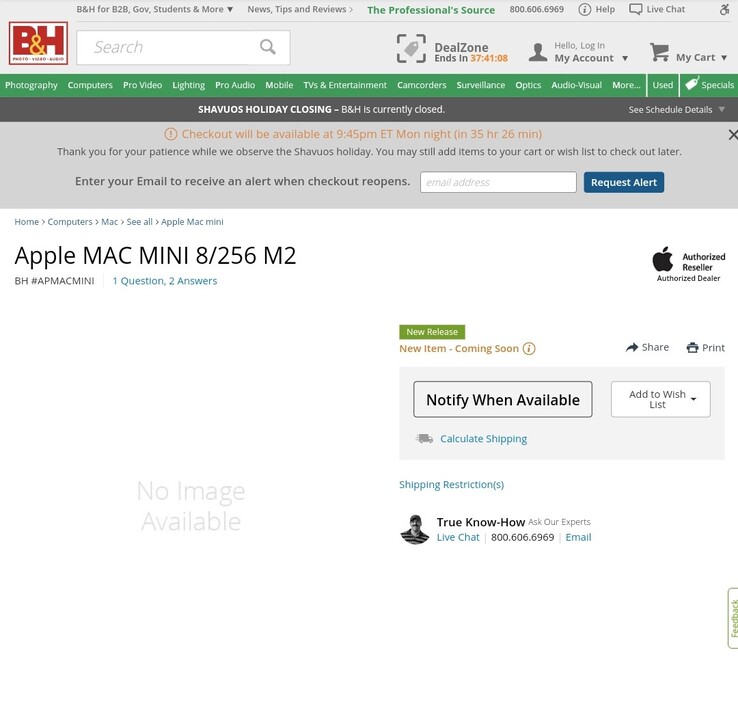
Task: Click the DealZone countdown timer
Action: click(x=489, y=58)
